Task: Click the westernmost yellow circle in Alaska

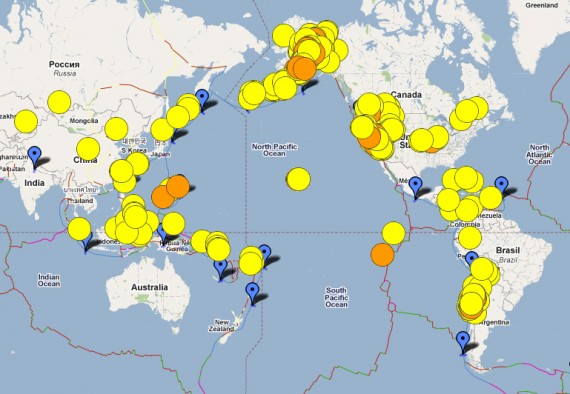Action: (284, 35)
